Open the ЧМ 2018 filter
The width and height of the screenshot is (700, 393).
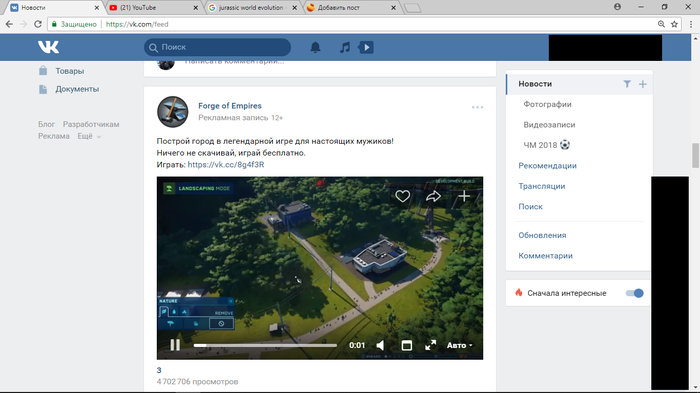(x=546, y=145)
